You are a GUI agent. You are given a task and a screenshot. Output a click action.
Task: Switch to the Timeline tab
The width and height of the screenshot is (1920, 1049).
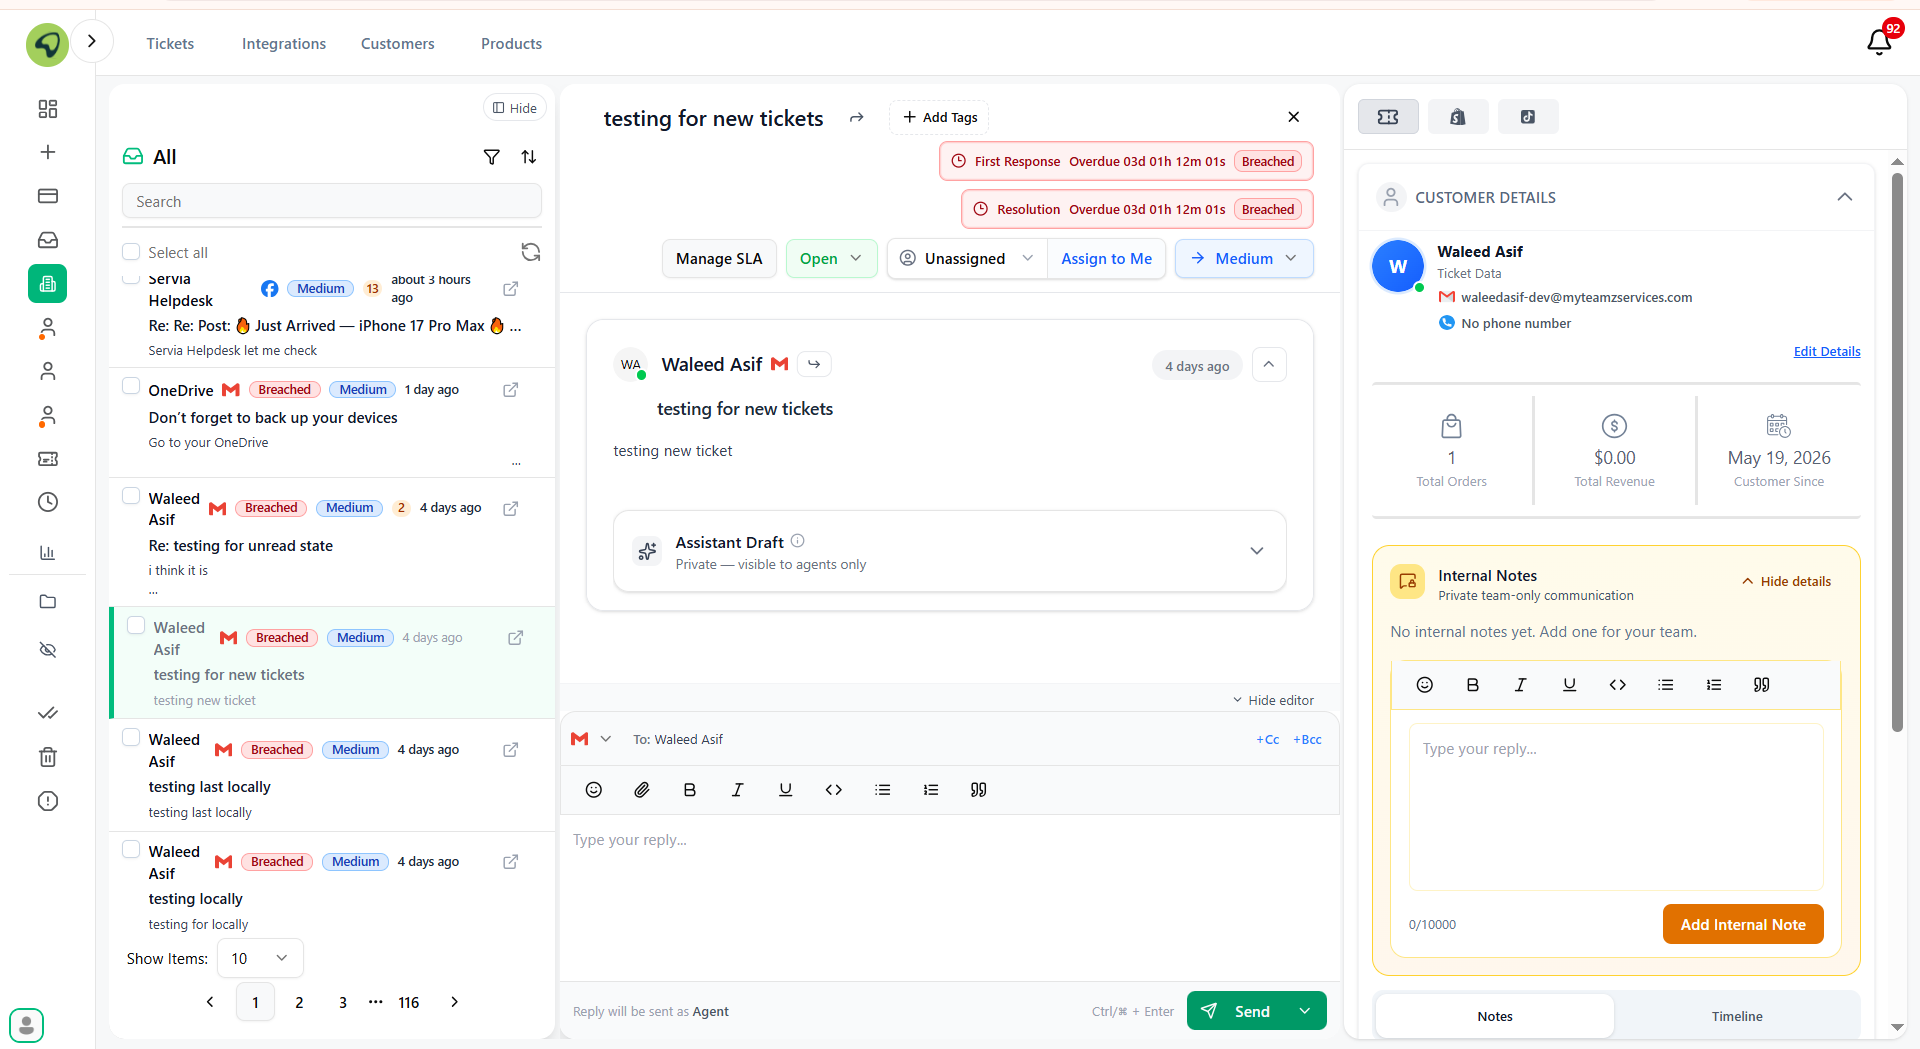tap(1737, 1016)
